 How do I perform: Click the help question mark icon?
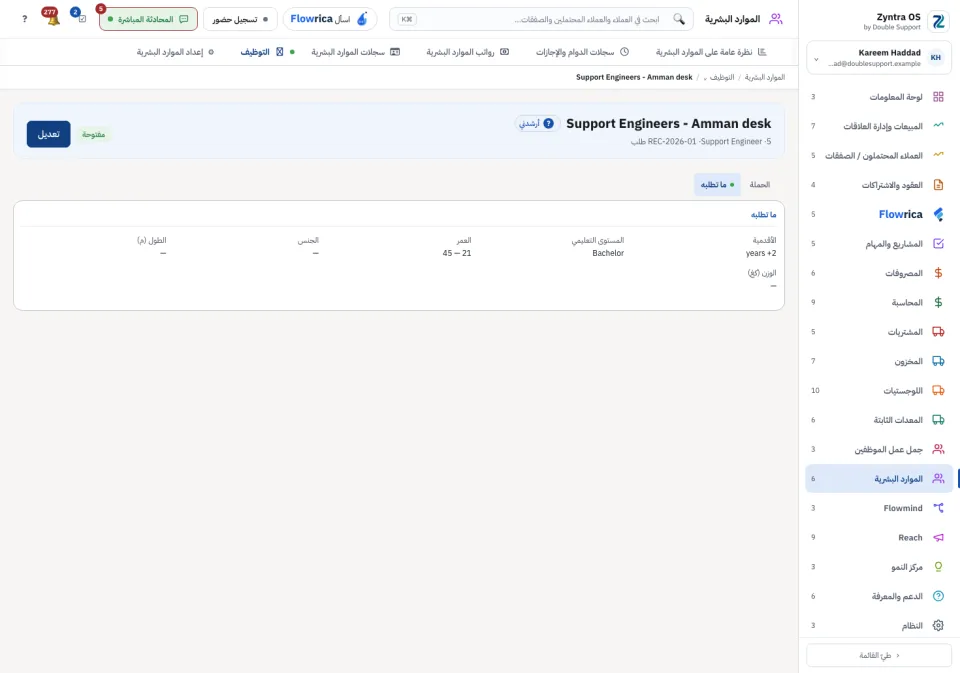point(24,19)
